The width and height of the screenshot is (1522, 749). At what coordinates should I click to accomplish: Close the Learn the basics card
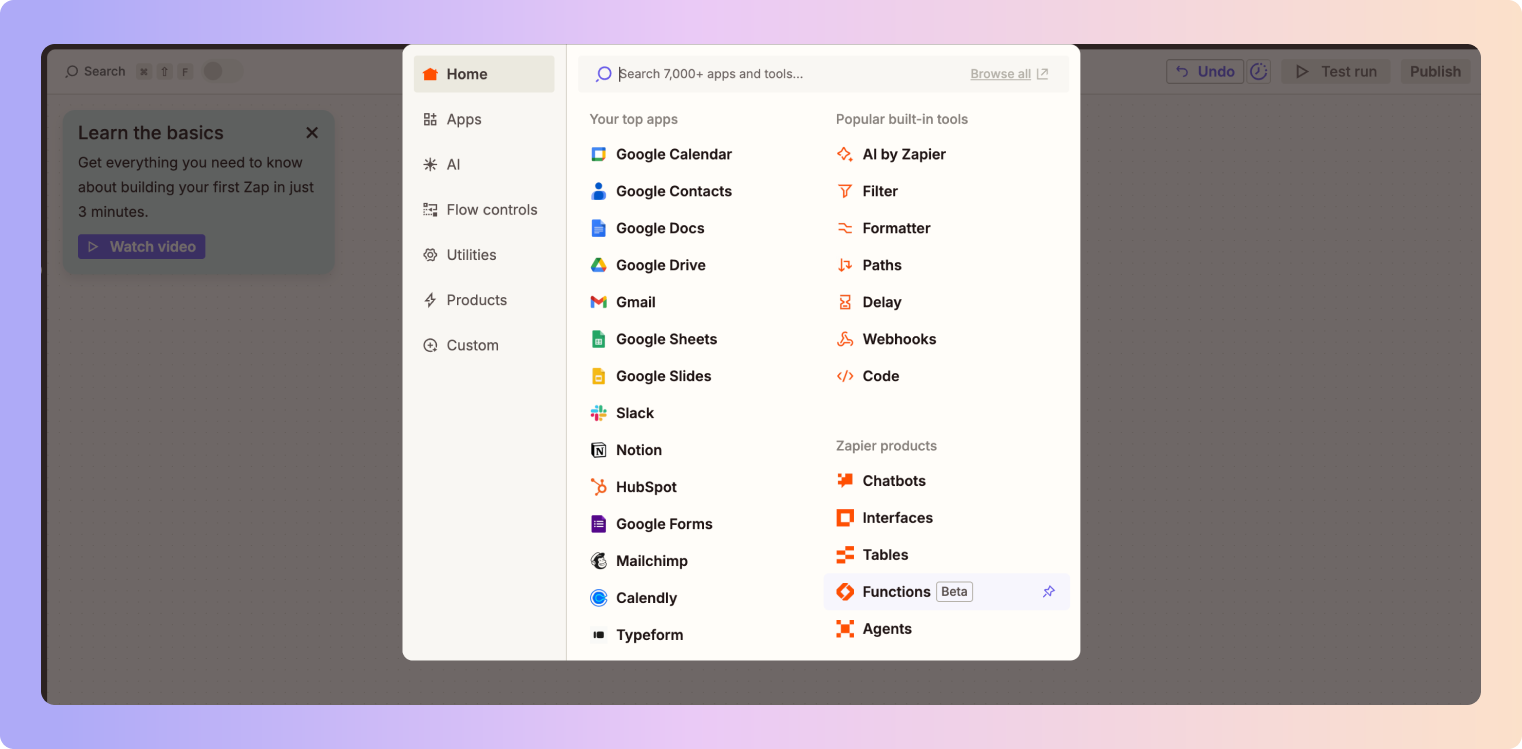pyautogui.click(x=312, y=133)
